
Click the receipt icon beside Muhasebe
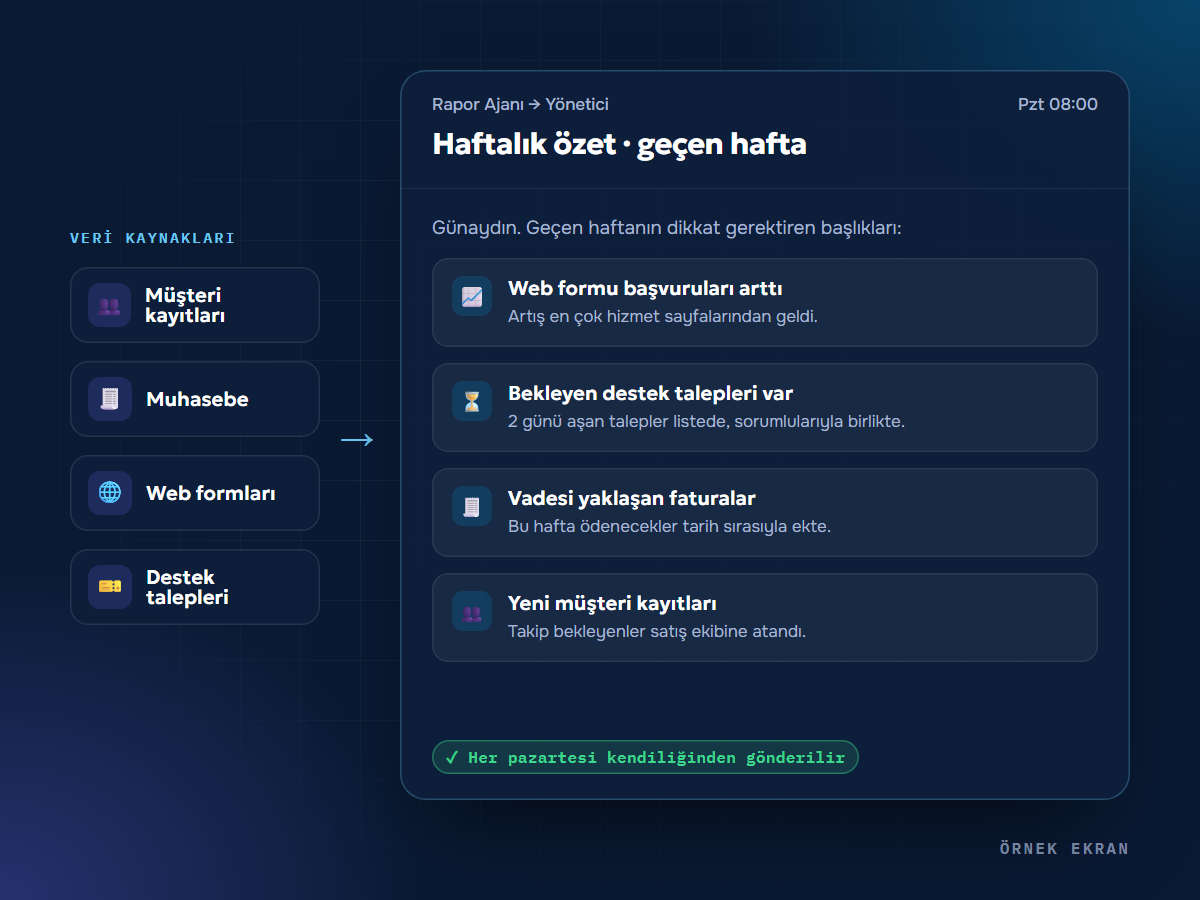point(110,399)
